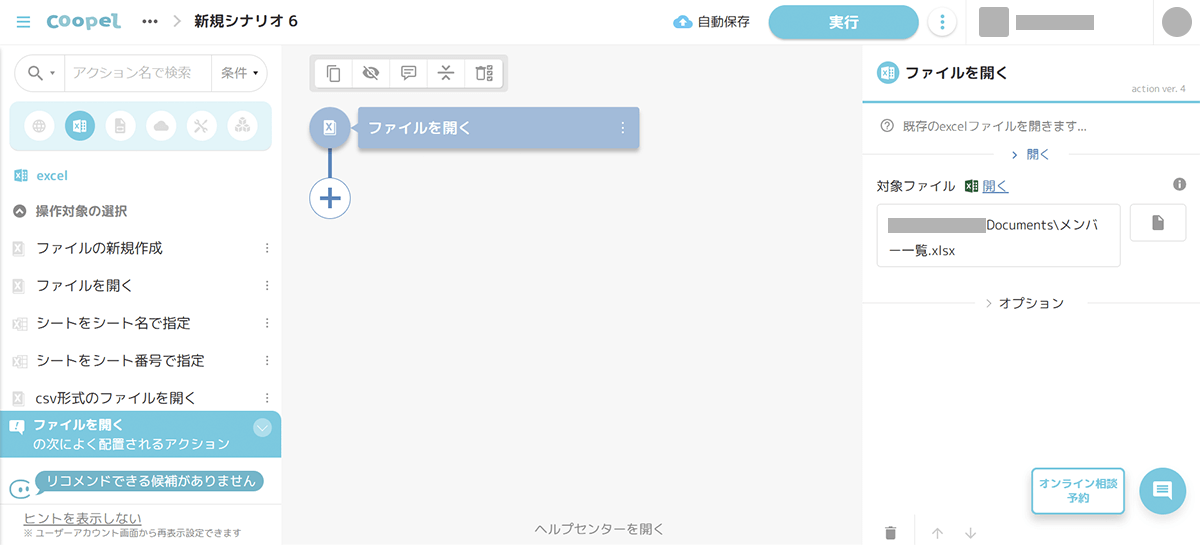Open the hamburger menu
1200x546 pixels.
point(23,22)
